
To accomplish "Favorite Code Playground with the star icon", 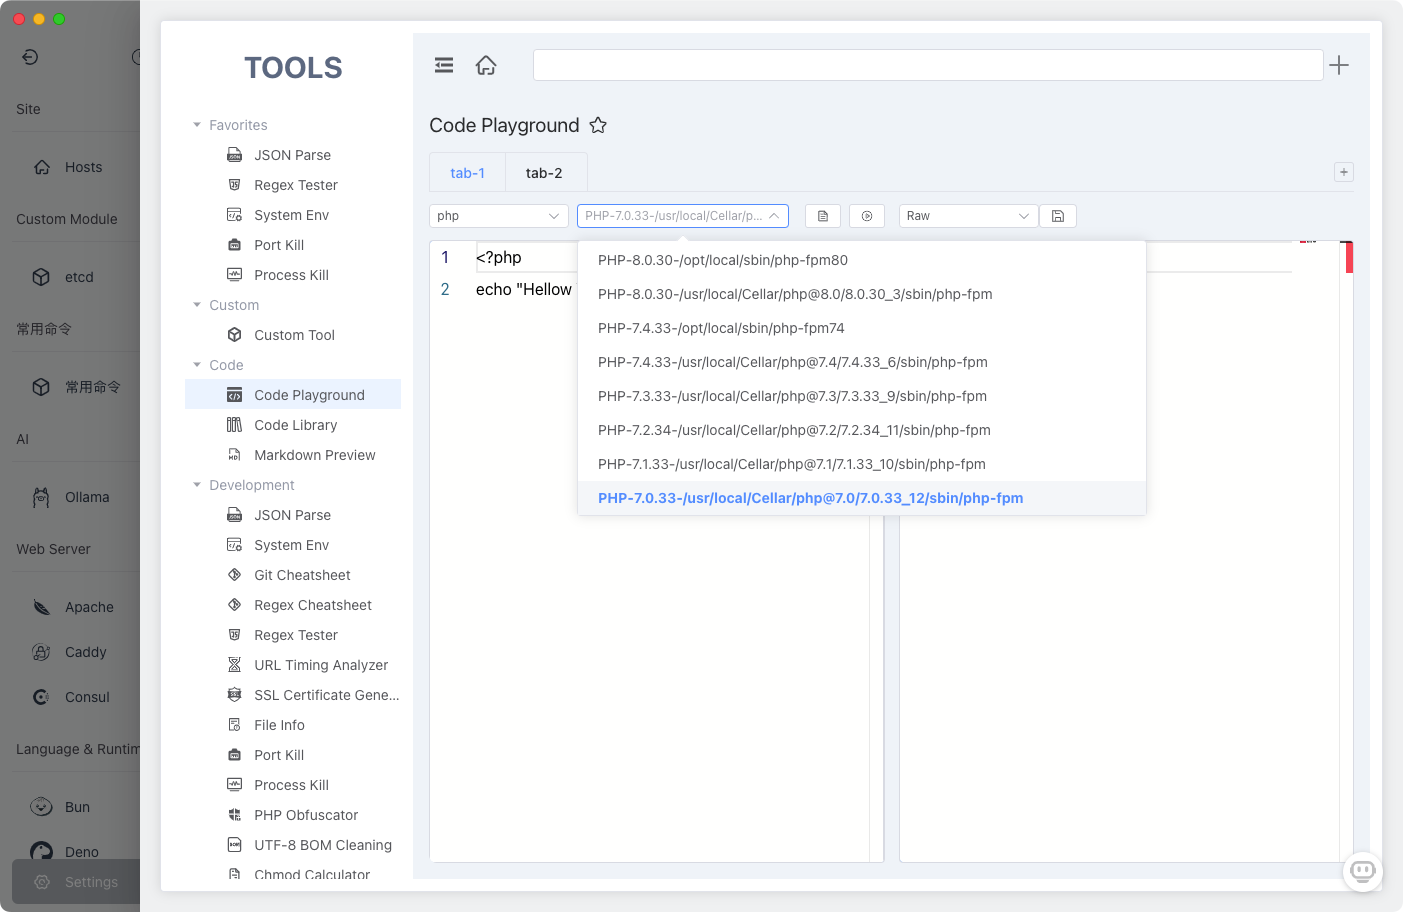I will pyautogui.click(x=598, y=125).
